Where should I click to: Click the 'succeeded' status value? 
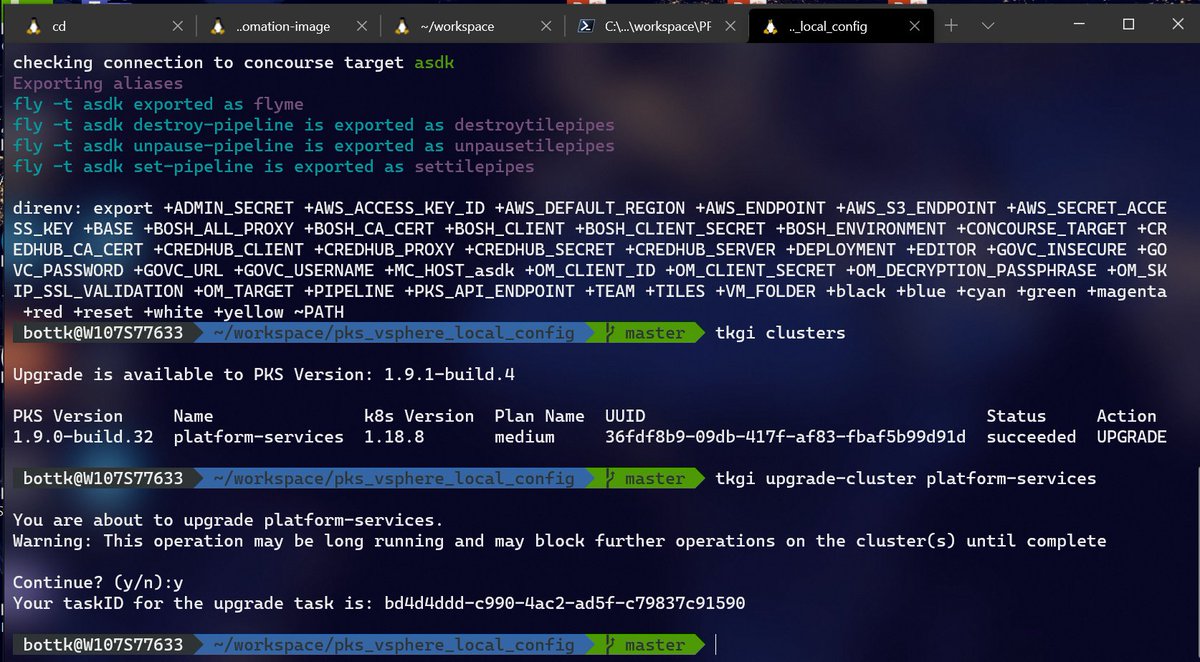pyautogui.click(x=1031, y=437)
